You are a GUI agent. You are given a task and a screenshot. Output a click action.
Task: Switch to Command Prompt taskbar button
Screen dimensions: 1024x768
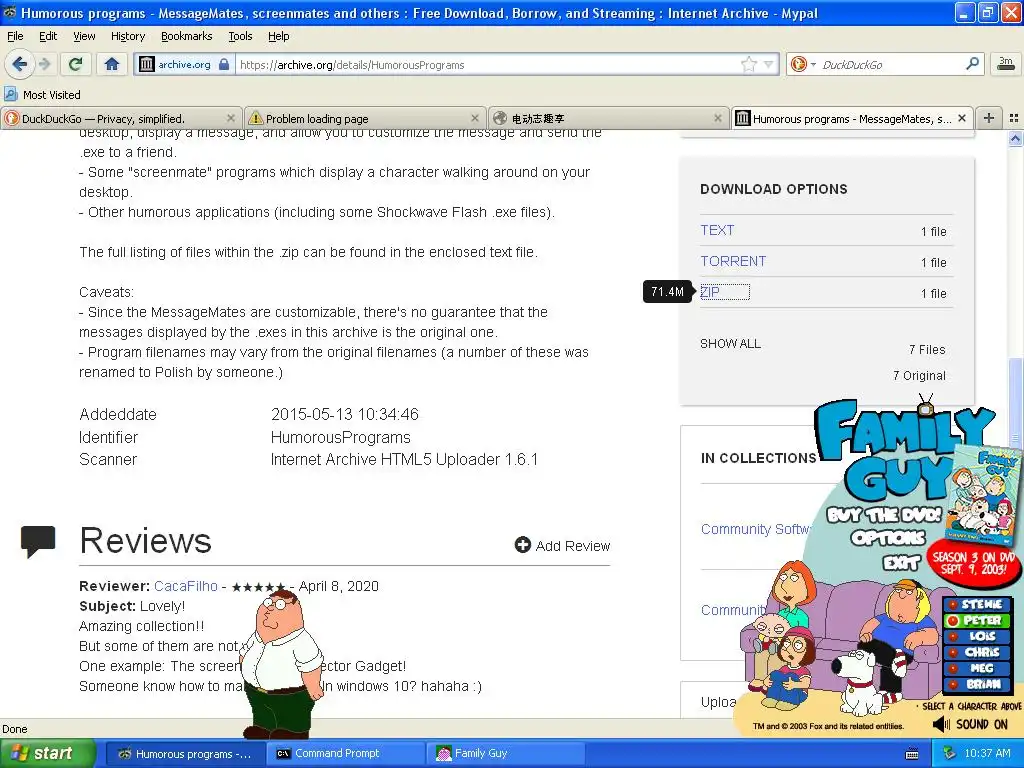point(346,754)
